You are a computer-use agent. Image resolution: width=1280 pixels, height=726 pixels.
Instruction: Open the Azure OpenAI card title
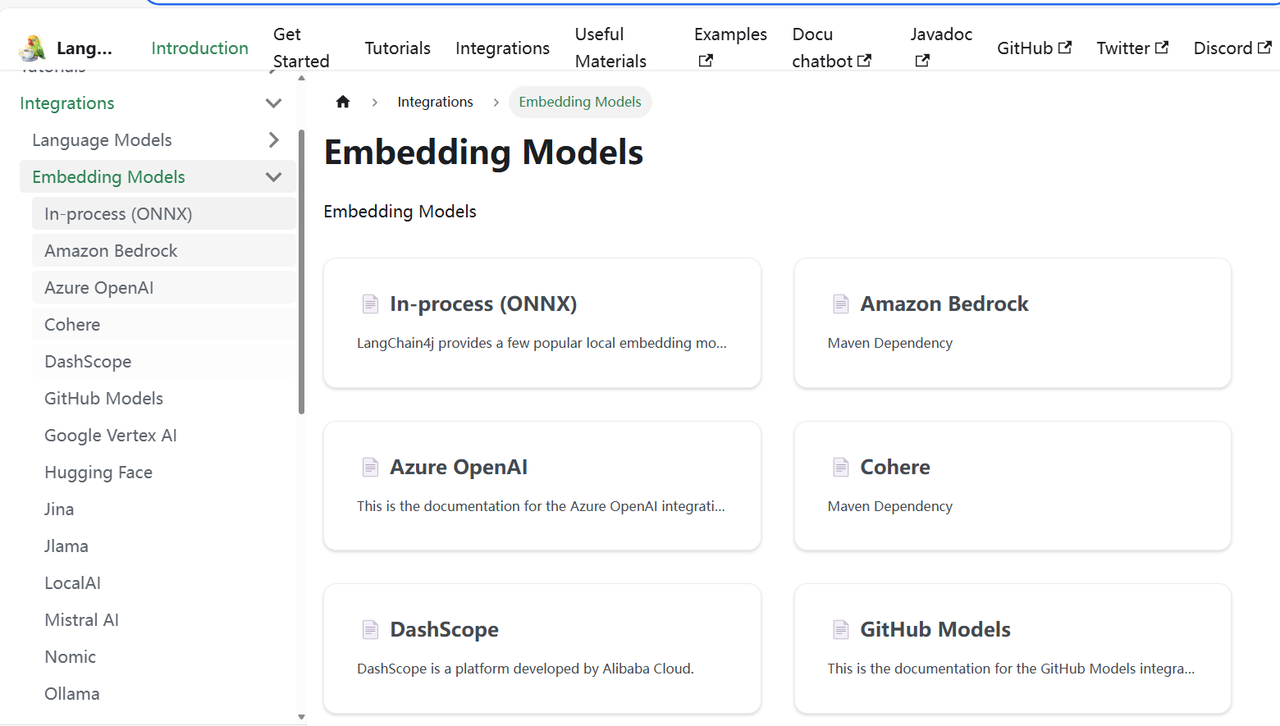(458, 467)
